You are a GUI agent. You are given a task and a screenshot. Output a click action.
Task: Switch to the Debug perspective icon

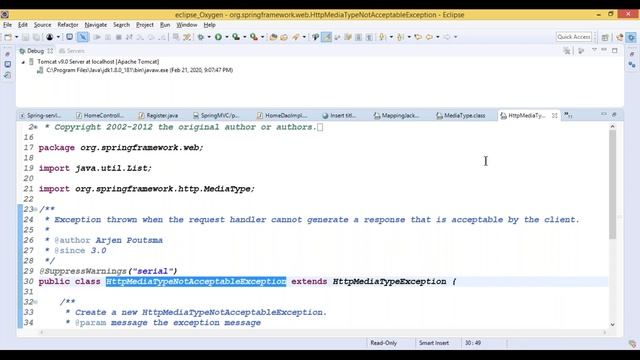tap(631, 37)
